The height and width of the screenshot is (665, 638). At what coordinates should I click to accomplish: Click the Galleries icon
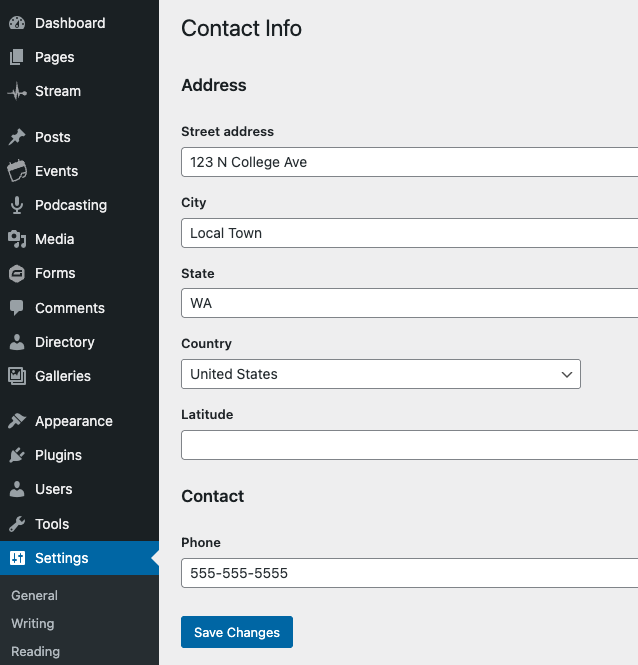(17, 376)
